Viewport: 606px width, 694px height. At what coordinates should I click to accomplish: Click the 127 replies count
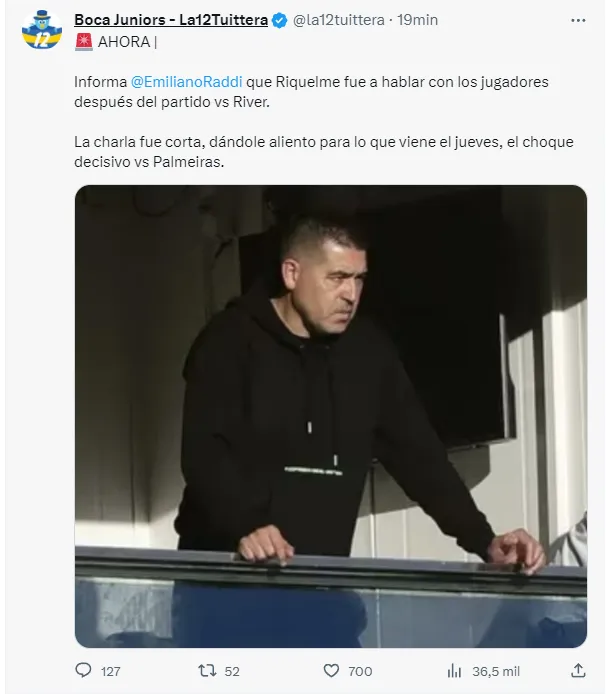[110, 671]
